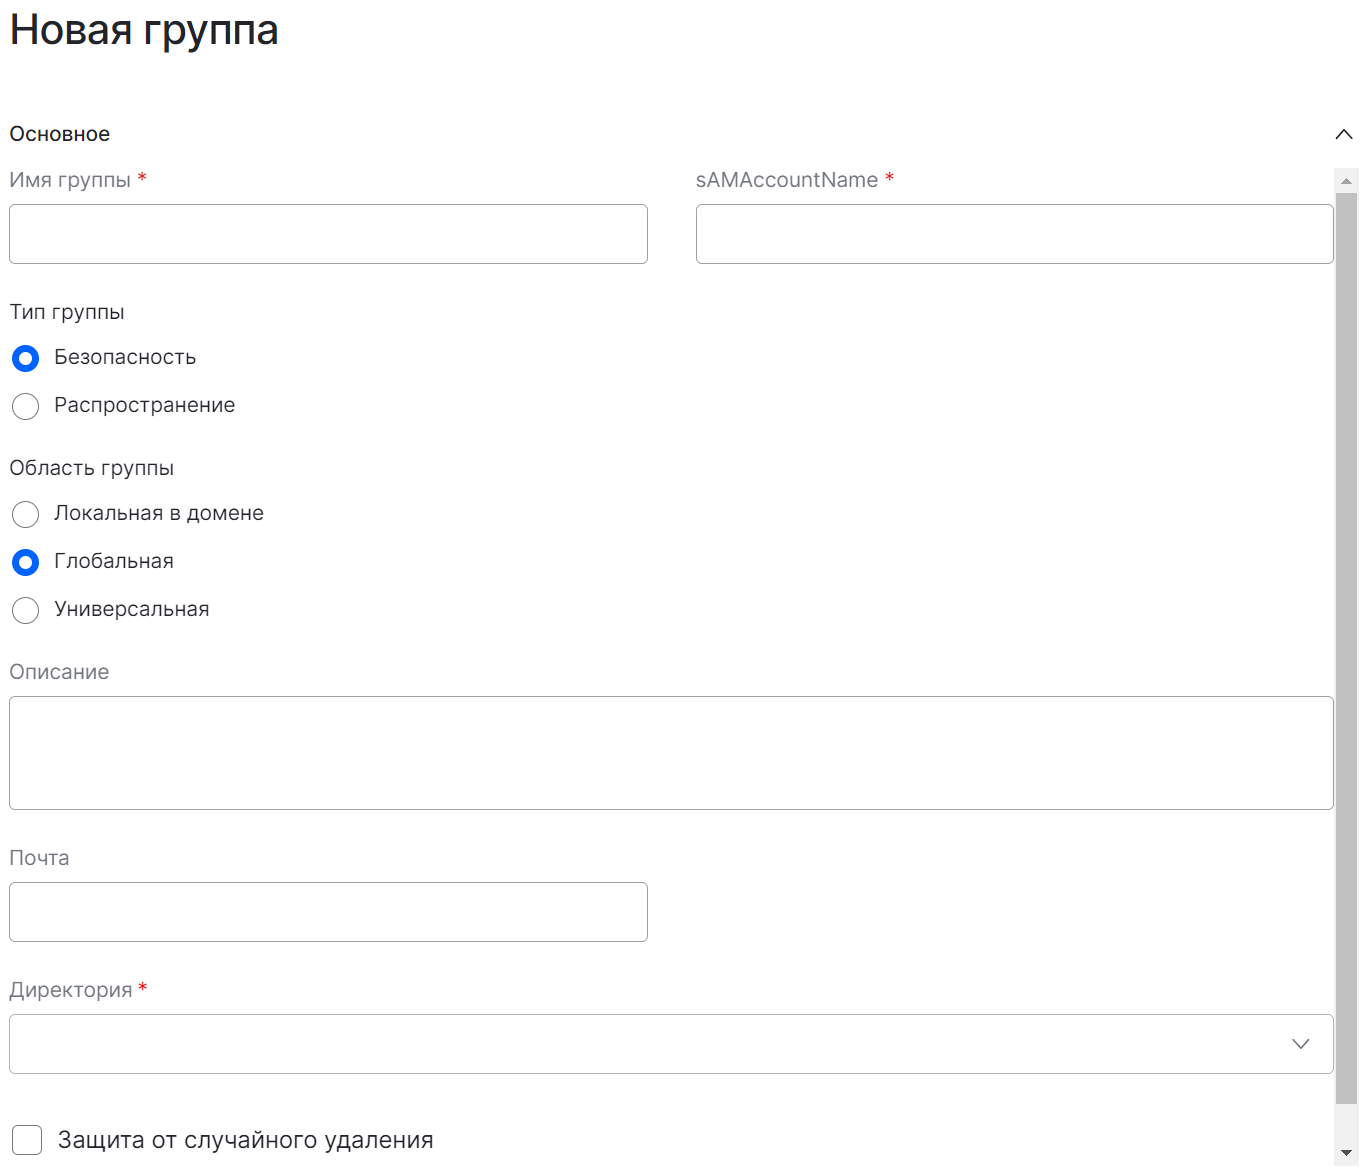Click the Основное section header title
Image resolution: width=1370 pixels, height=1176 pixels.
(x=60, y=134)
